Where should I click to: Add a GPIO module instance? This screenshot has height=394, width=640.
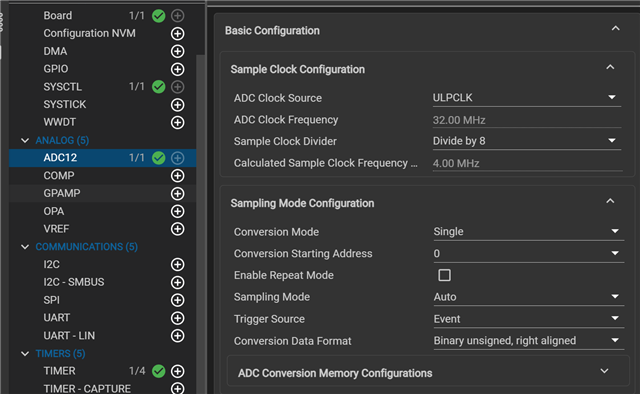[177, 69]
